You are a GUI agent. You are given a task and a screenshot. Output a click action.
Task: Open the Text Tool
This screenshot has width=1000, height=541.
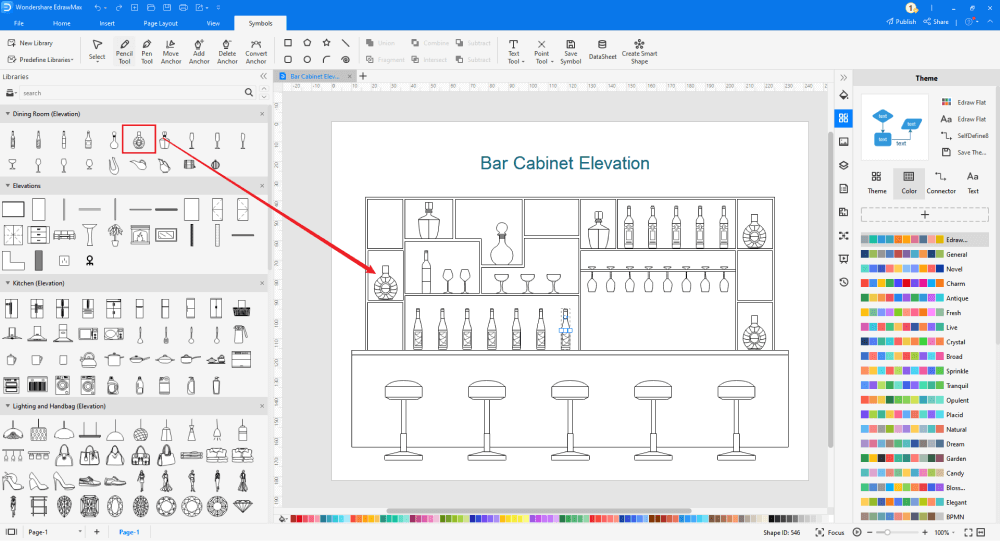513,51
